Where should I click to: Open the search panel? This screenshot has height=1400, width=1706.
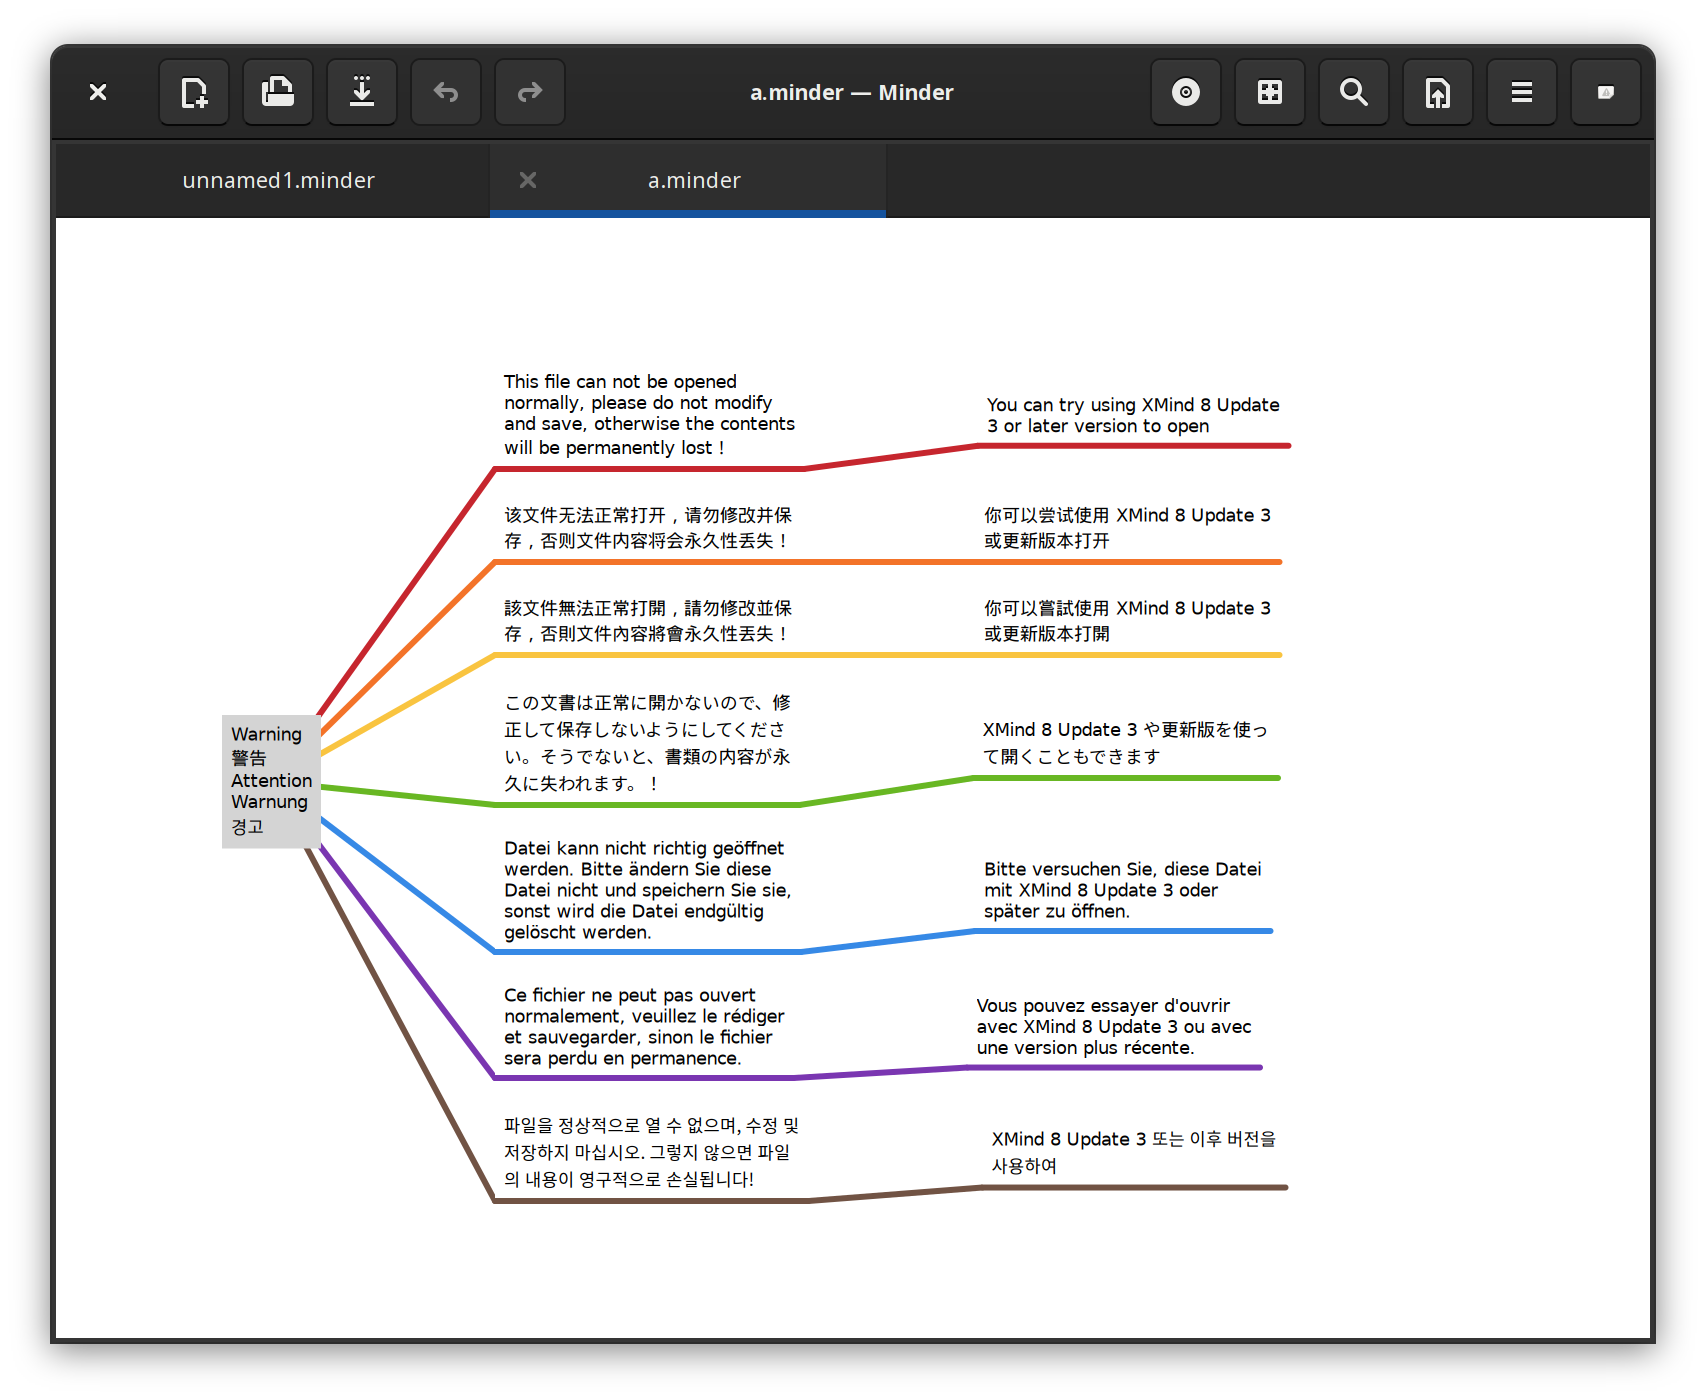pos(1353,92)
